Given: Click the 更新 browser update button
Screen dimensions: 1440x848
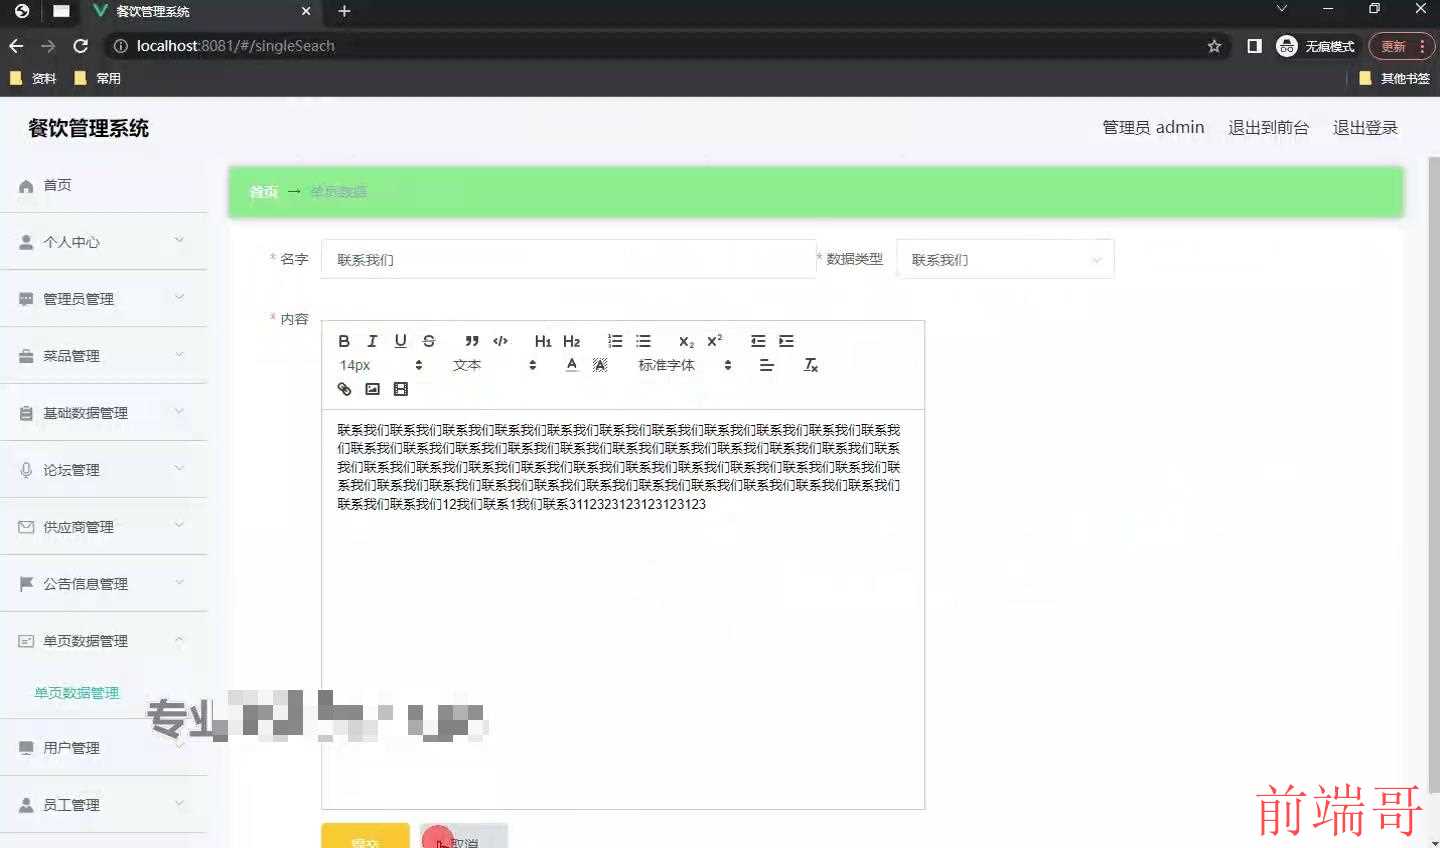Looking at the screenshot, I should pyautogui.click(x=1401, y=46).
